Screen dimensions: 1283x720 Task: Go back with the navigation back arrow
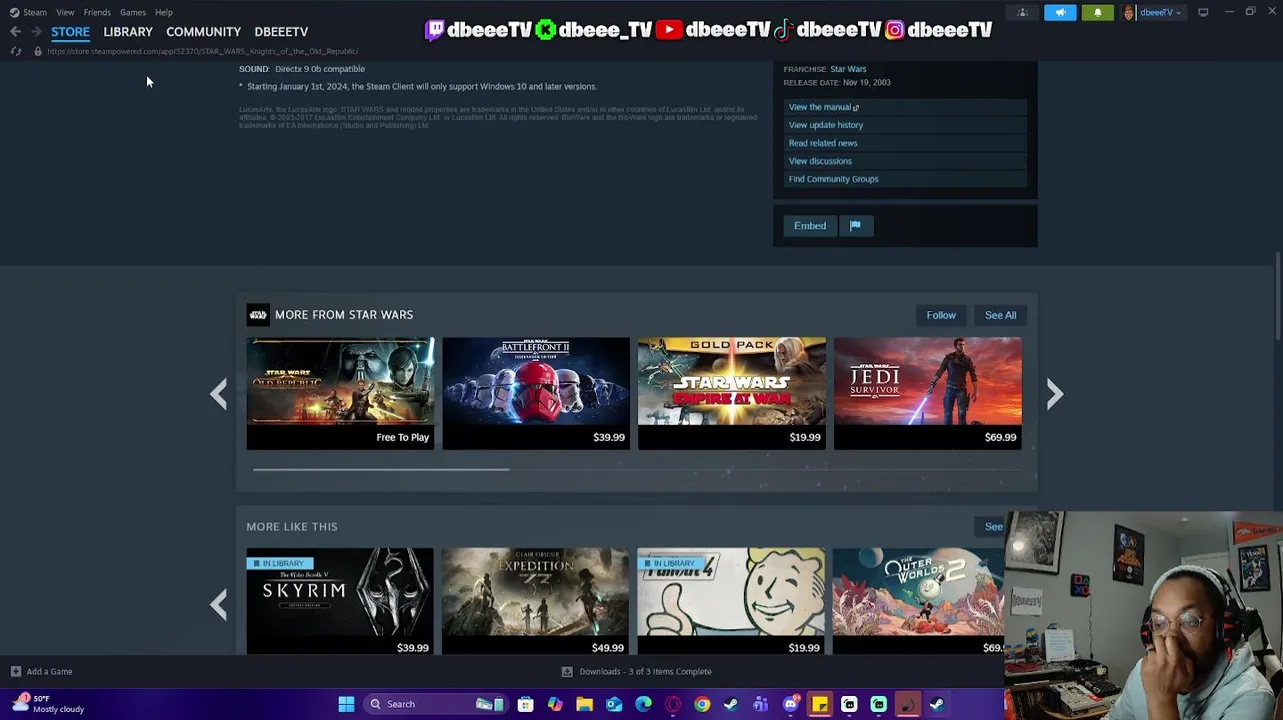click(16, 32)
